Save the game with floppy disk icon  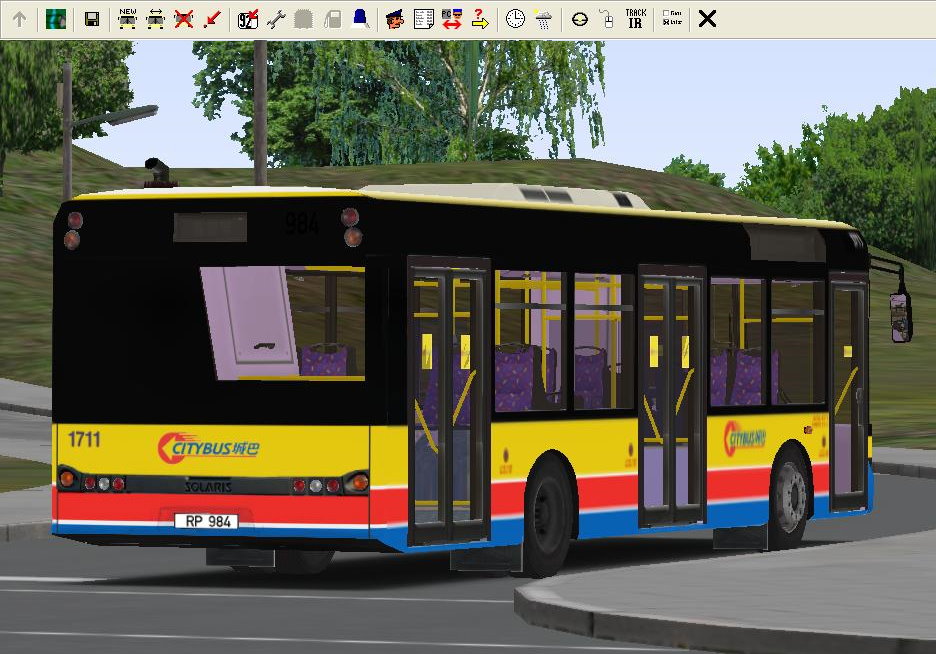(x=92, y=19)
